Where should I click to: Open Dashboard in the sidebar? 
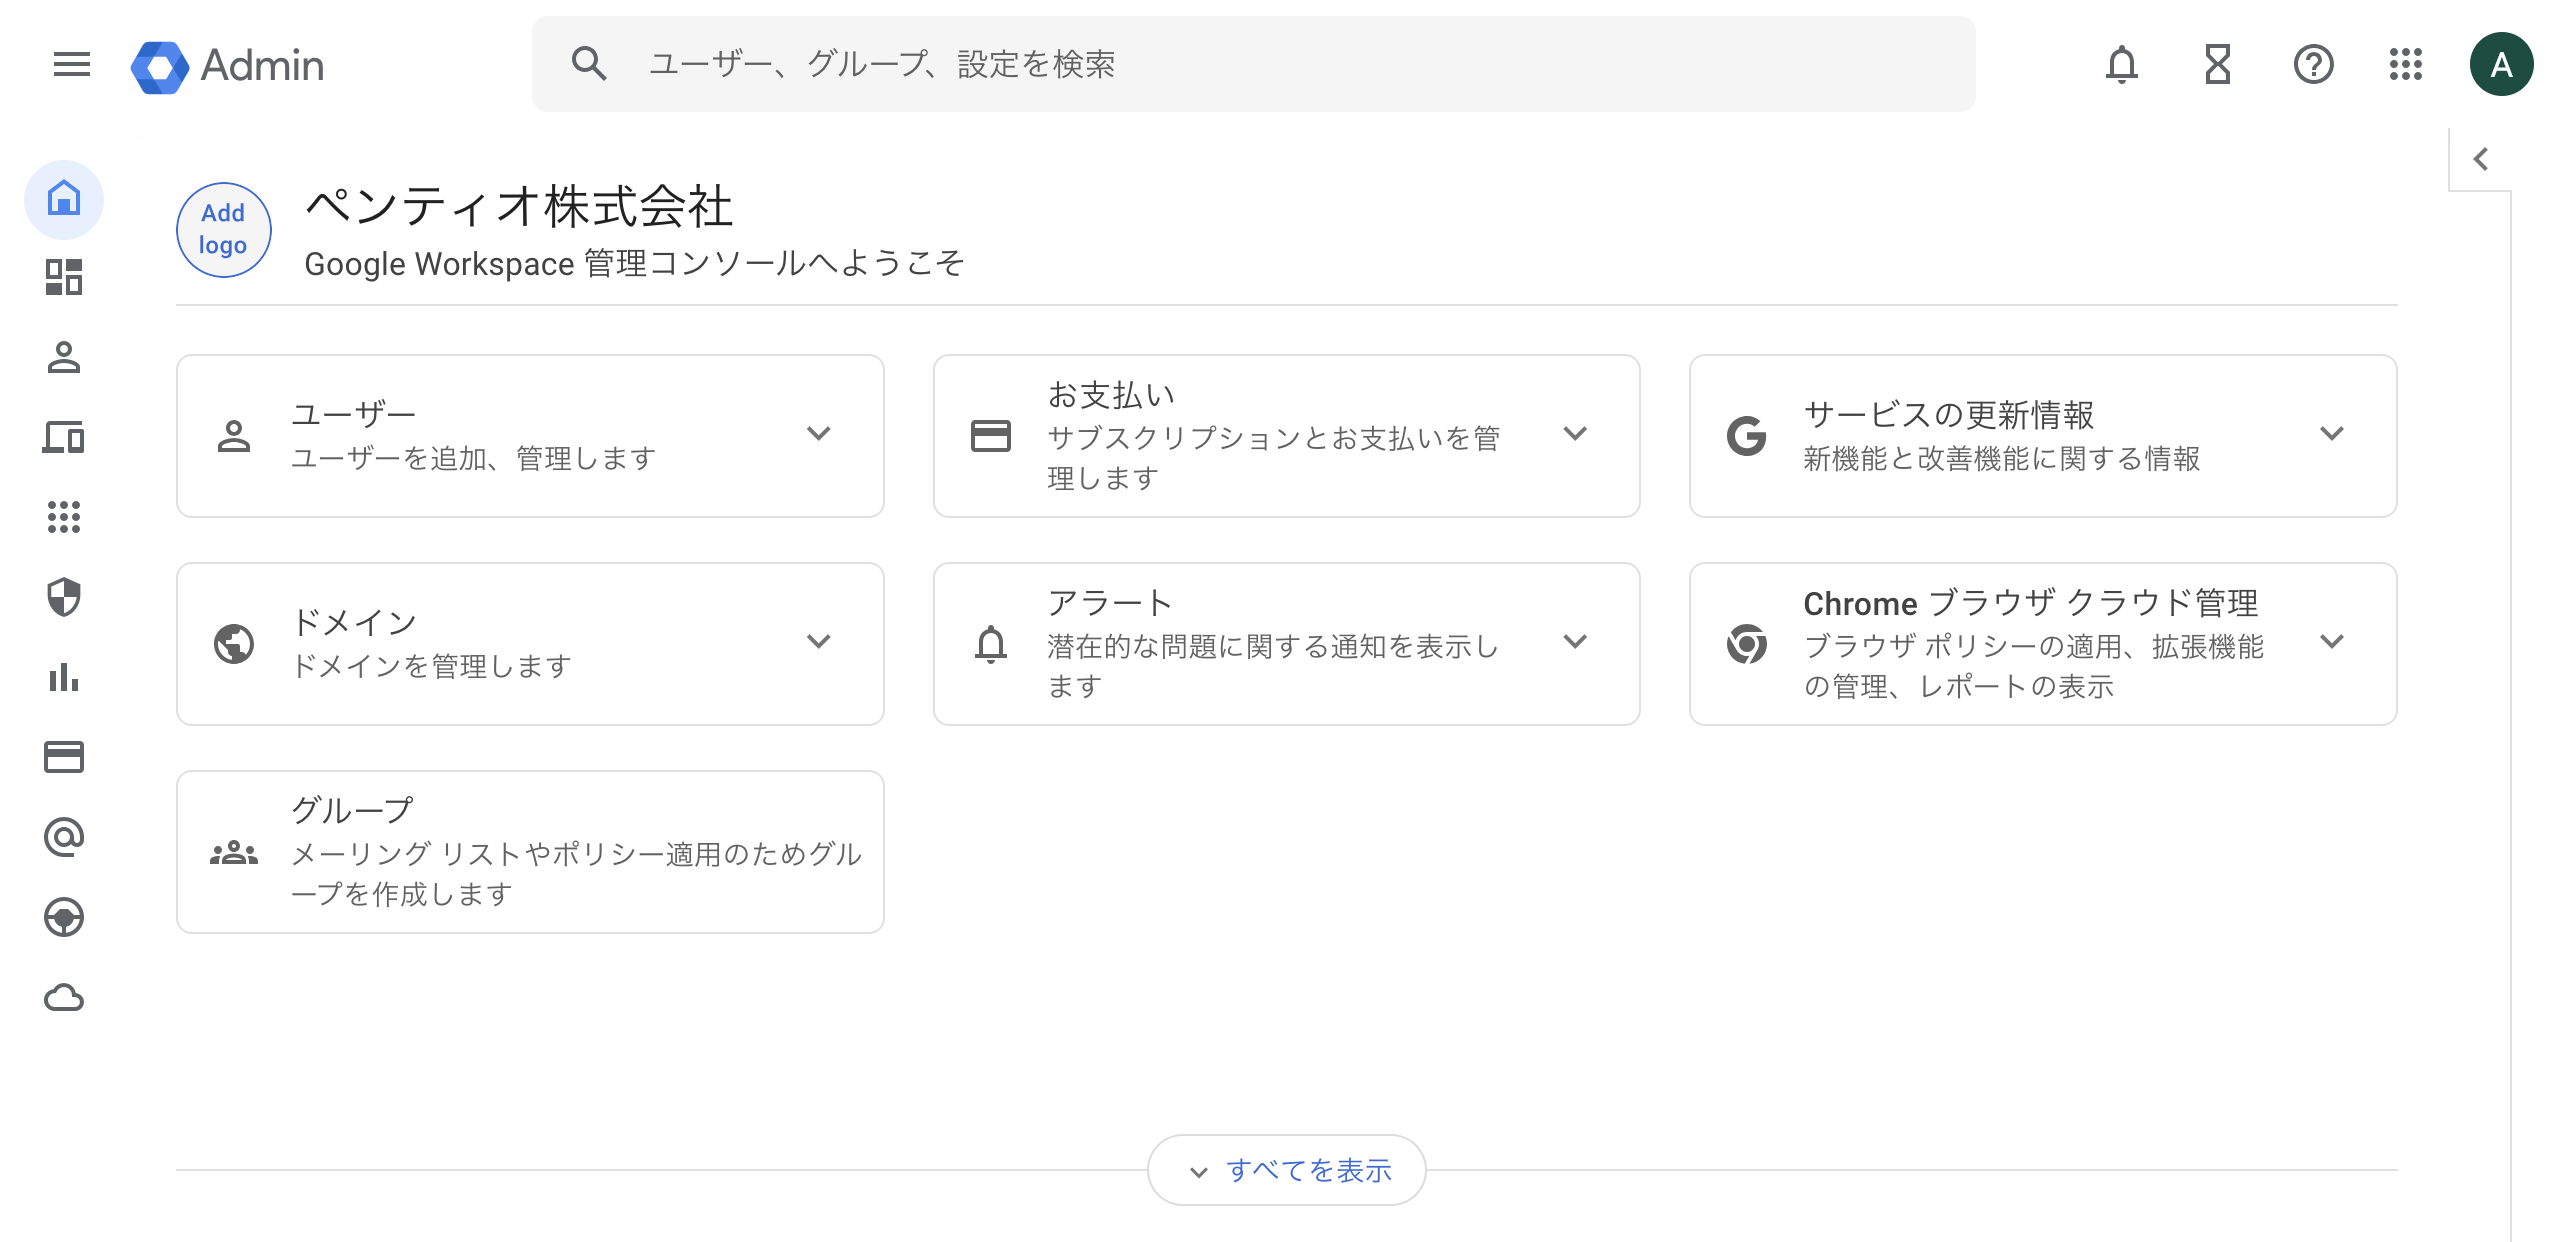click(x=64, y=277)
